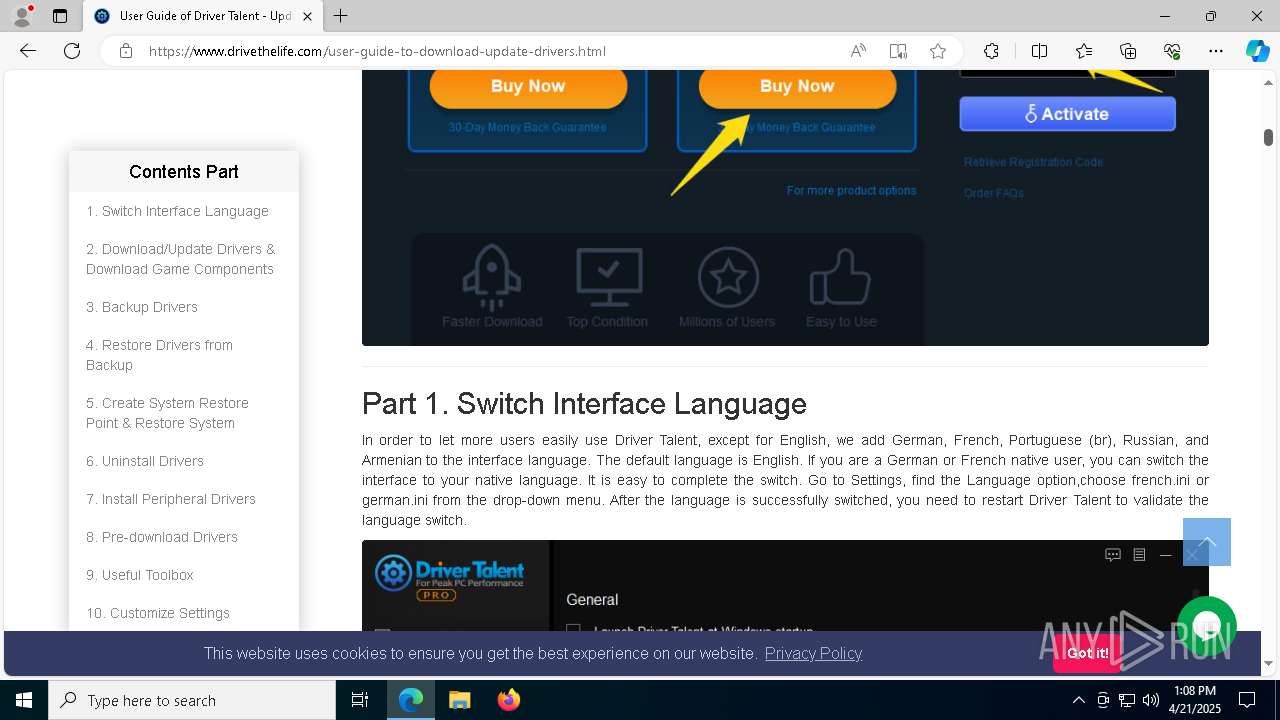
Task: Open Task View on taskbar
Action: 360,700
